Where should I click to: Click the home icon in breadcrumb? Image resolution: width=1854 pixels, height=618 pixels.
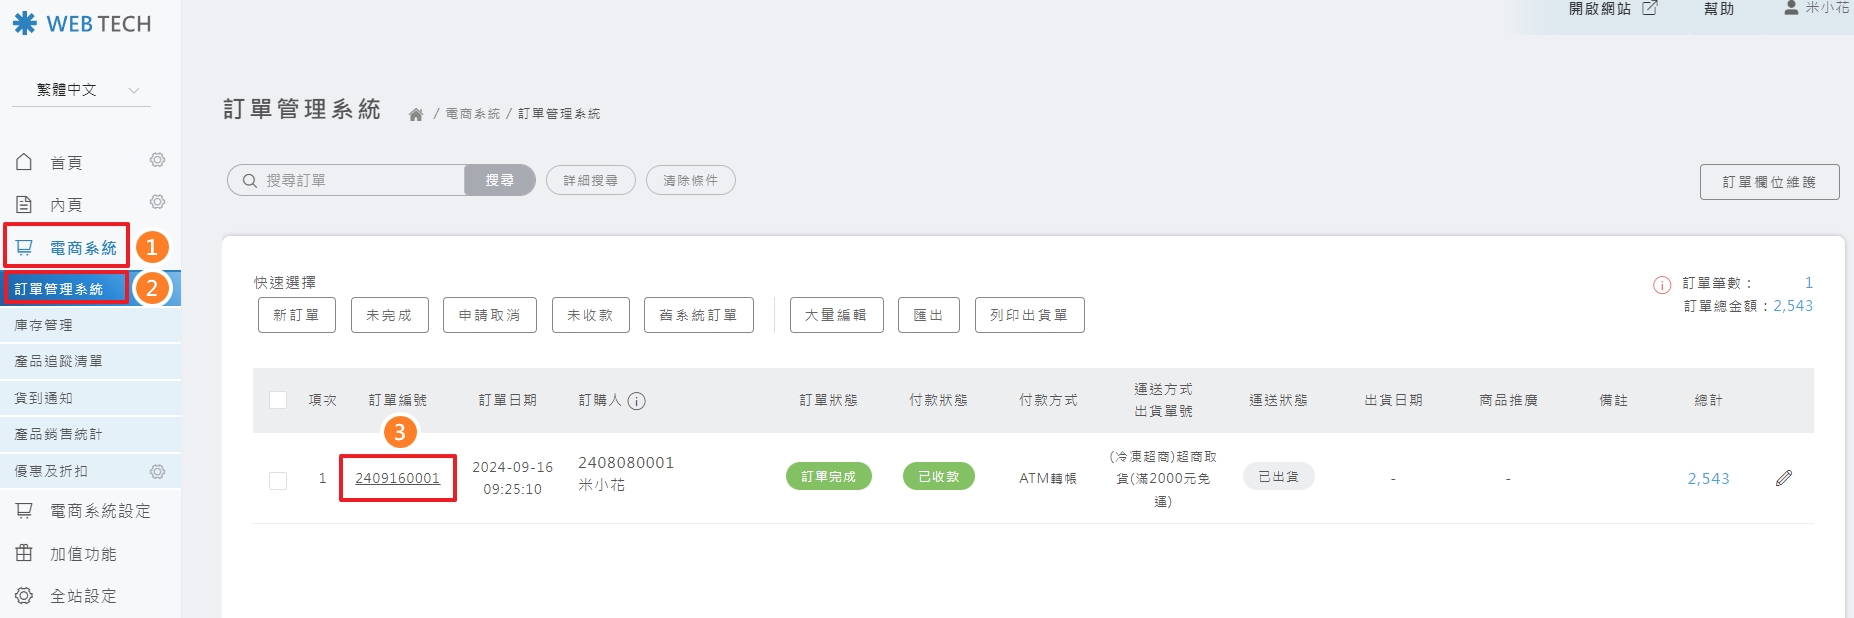(416, 114)
